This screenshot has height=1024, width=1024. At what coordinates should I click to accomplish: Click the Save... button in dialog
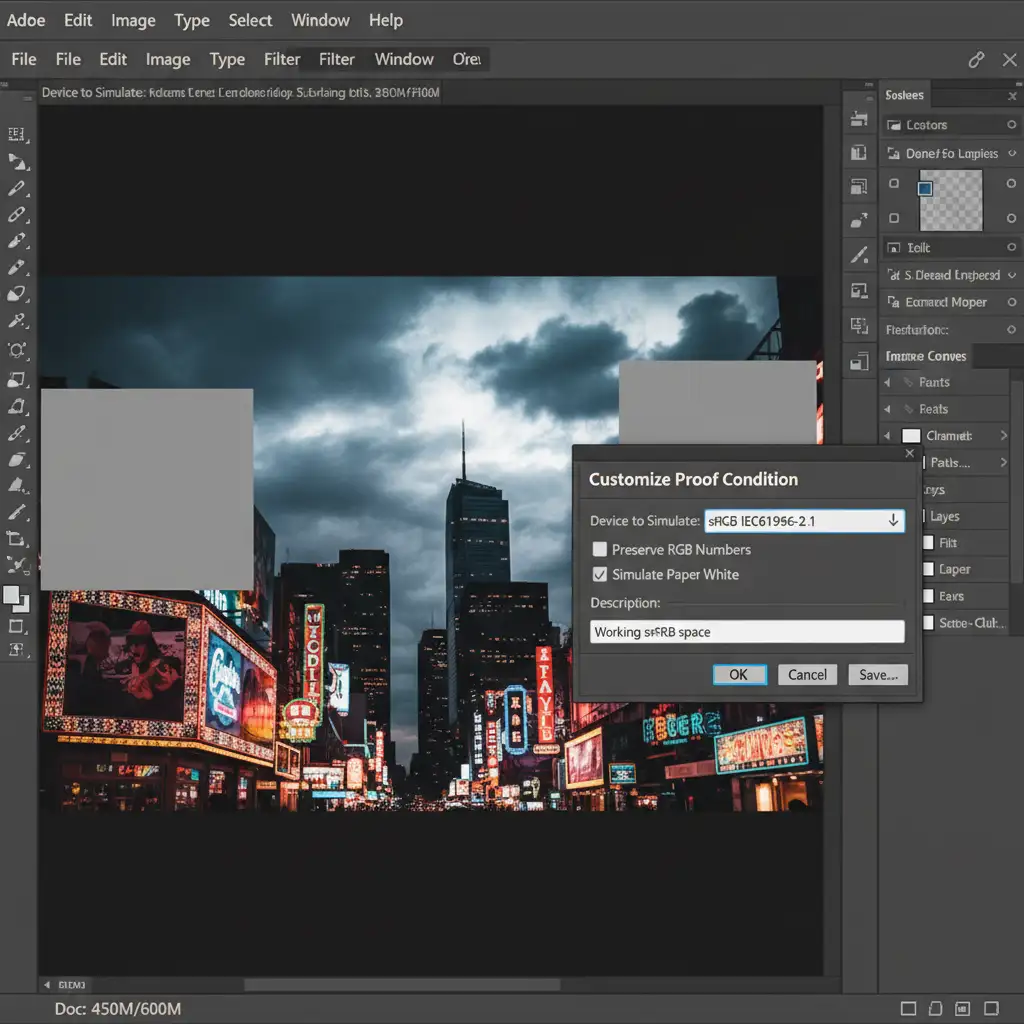click(877, 674)
